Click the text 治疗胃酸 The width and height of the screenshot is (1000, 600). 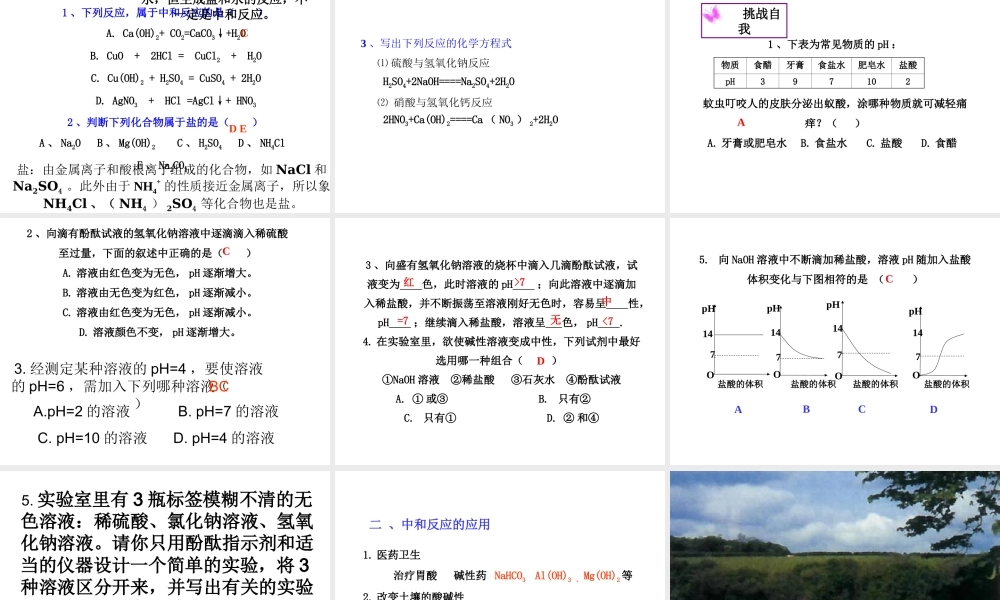[x=415, y=576]
